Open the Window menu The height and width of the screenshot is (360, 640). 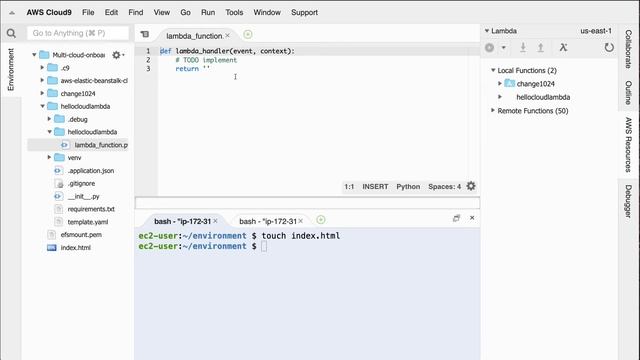pos(267,12)
